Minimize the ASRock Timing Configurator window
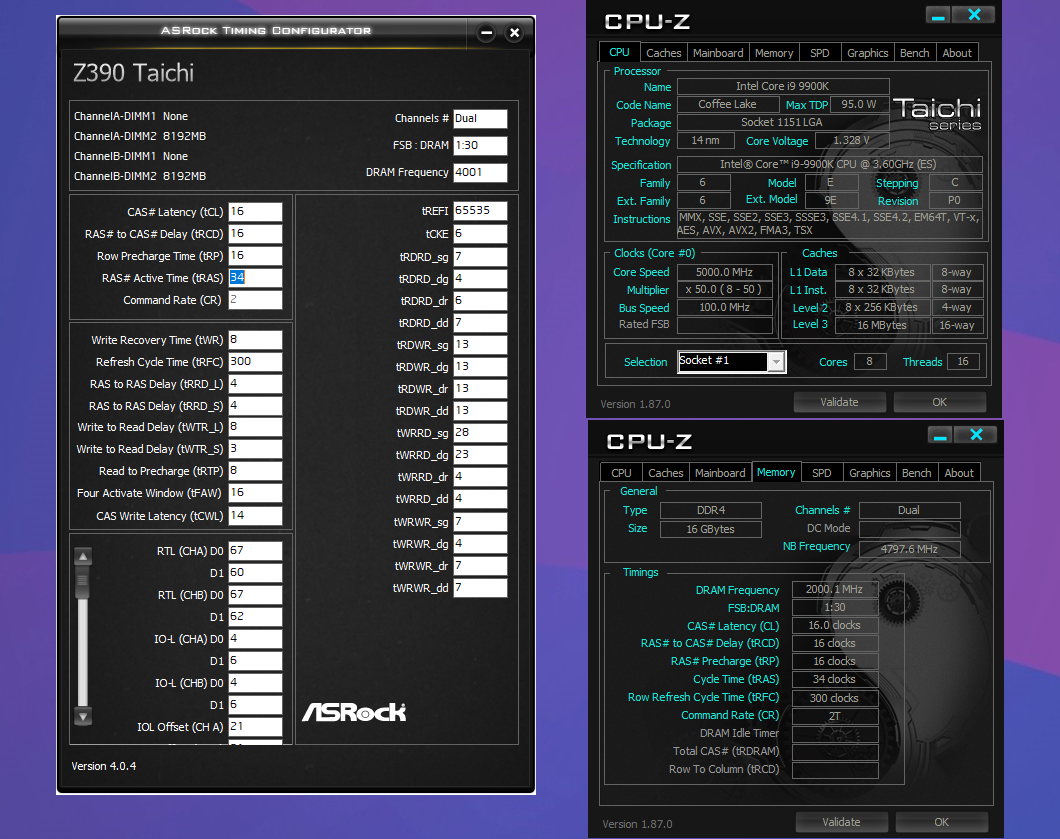Screen dimensions: 1060x839 click(486, 32)
